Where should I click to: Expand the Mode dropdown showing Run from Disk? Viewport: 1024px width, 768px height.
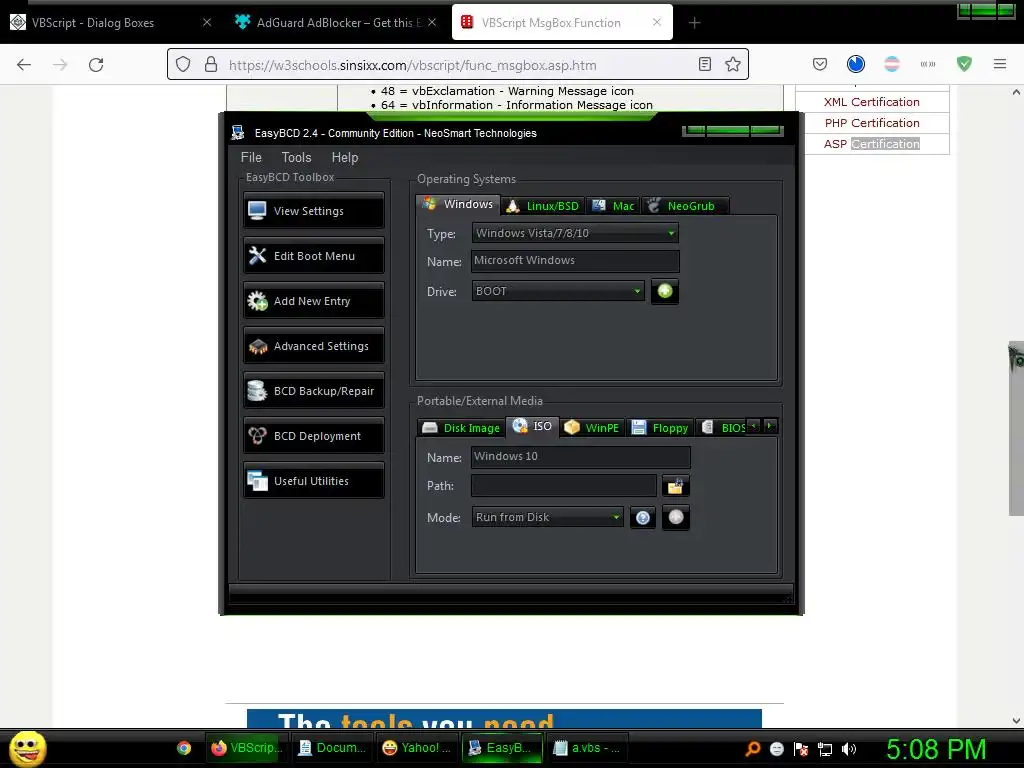(547, 517)
